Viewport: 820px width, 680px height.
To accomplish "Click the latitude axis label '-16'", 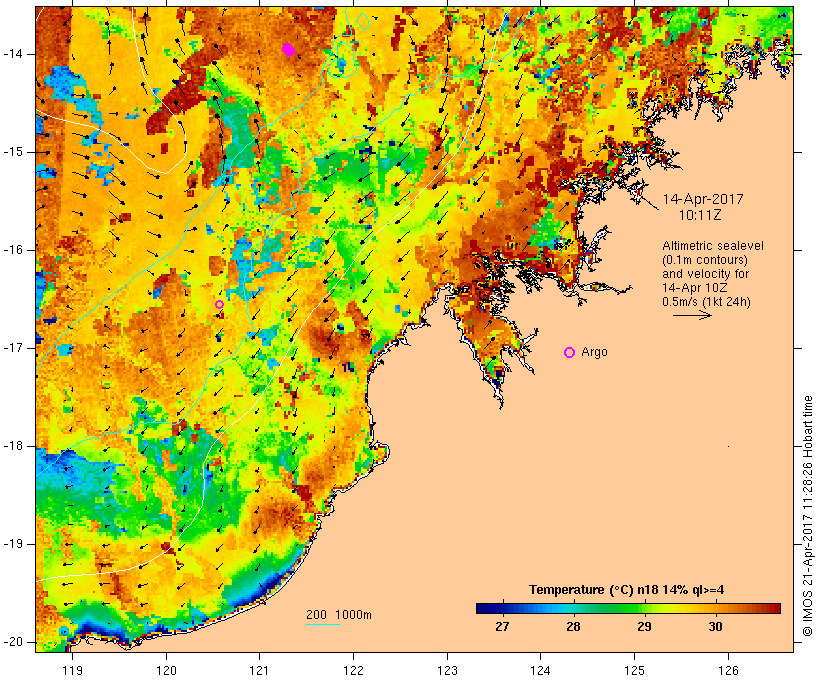I will [13, 250].
